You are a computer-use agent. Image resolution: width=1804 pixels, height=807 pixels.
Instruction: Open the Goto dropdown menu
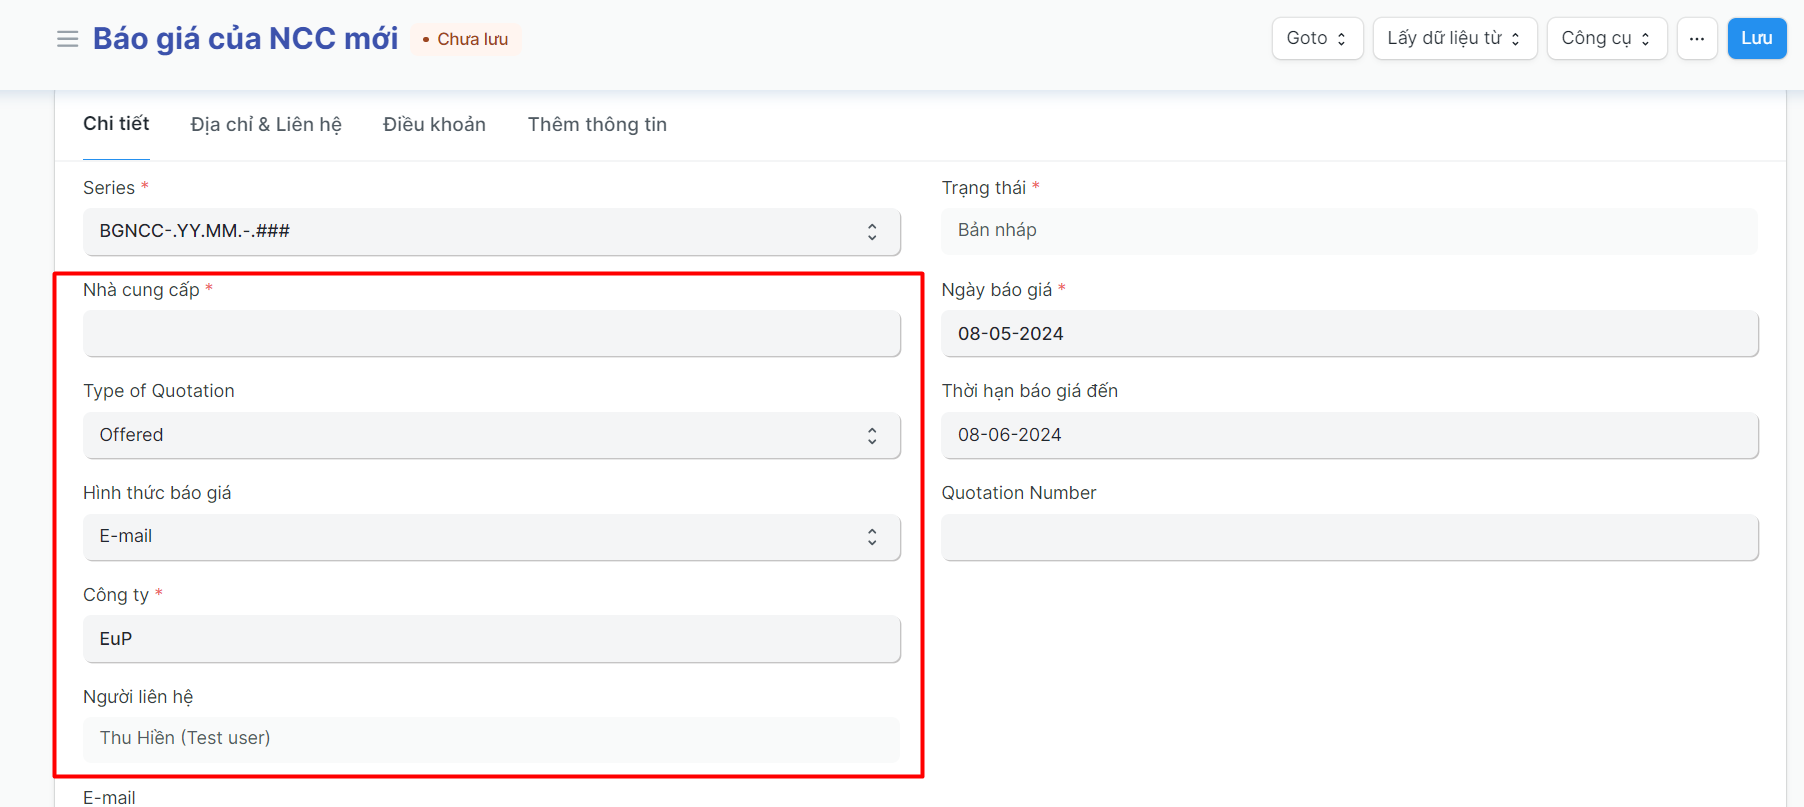tap(1316, 39)
